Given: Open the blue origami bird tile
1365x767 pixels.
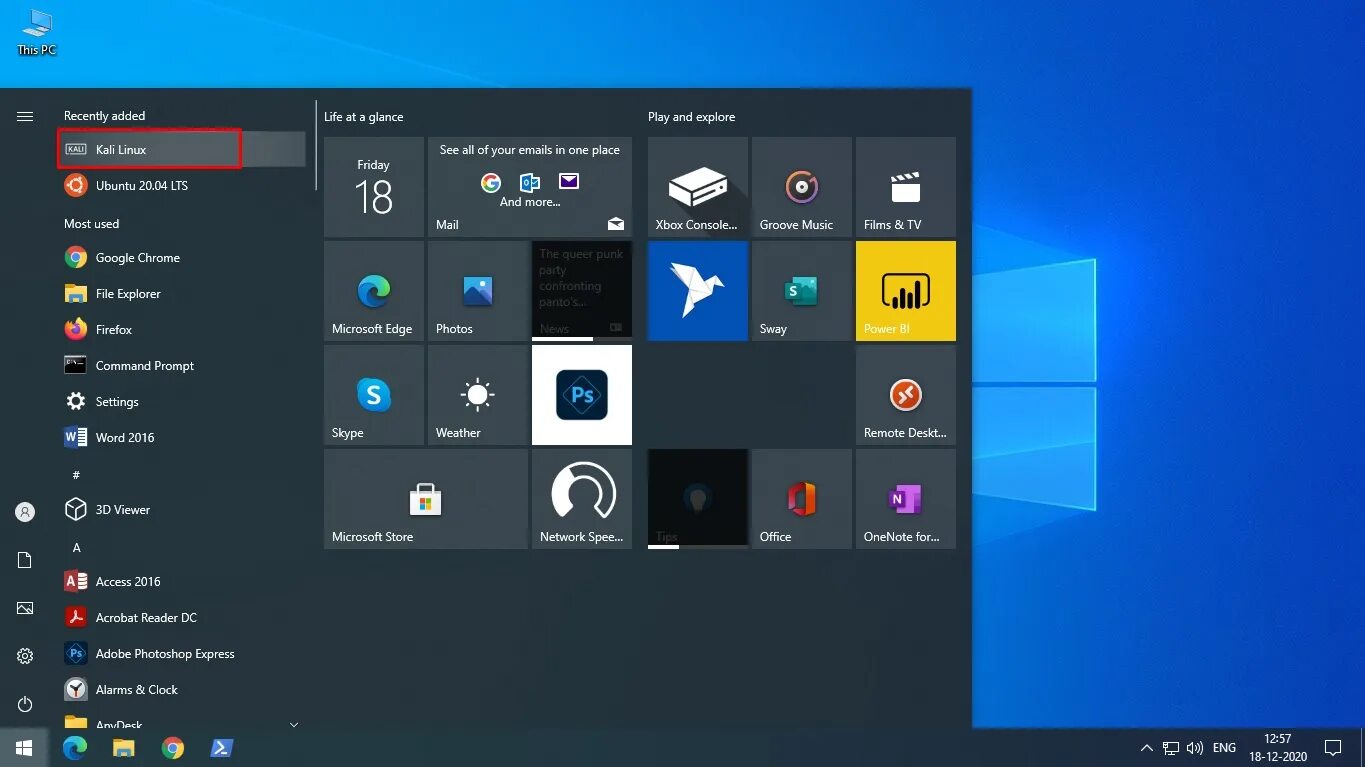Looking at the screenshot, I should 698,291.
